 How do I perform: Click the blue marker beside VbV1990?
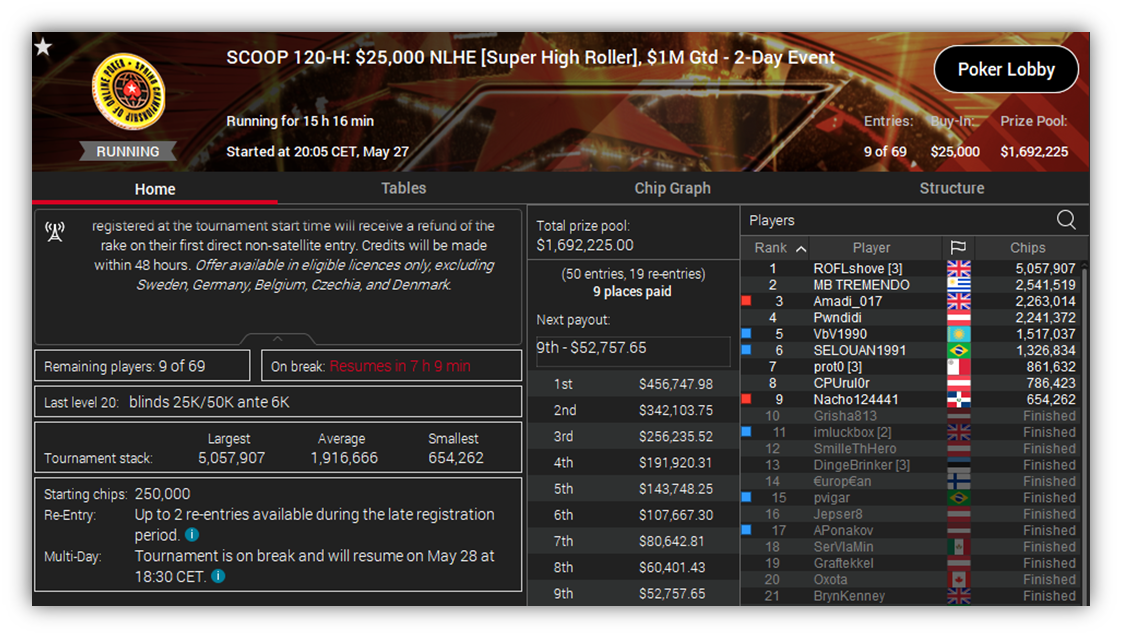pos(746,333)
